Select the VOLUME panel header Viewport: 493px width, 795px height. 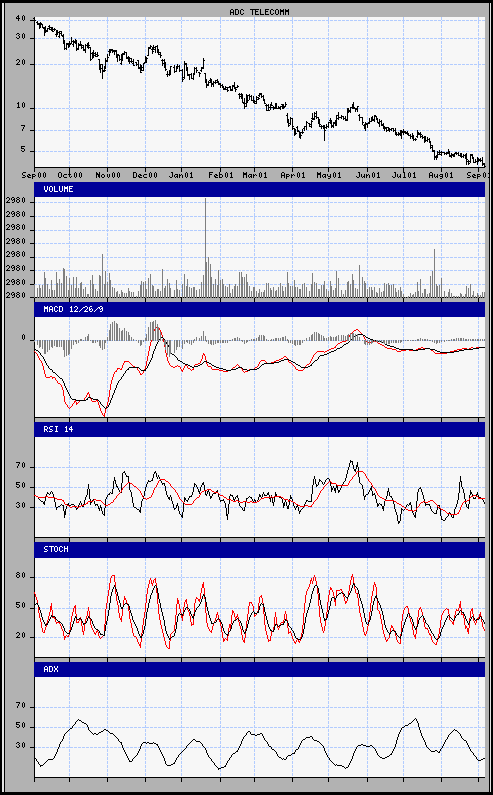coord(260,189)
